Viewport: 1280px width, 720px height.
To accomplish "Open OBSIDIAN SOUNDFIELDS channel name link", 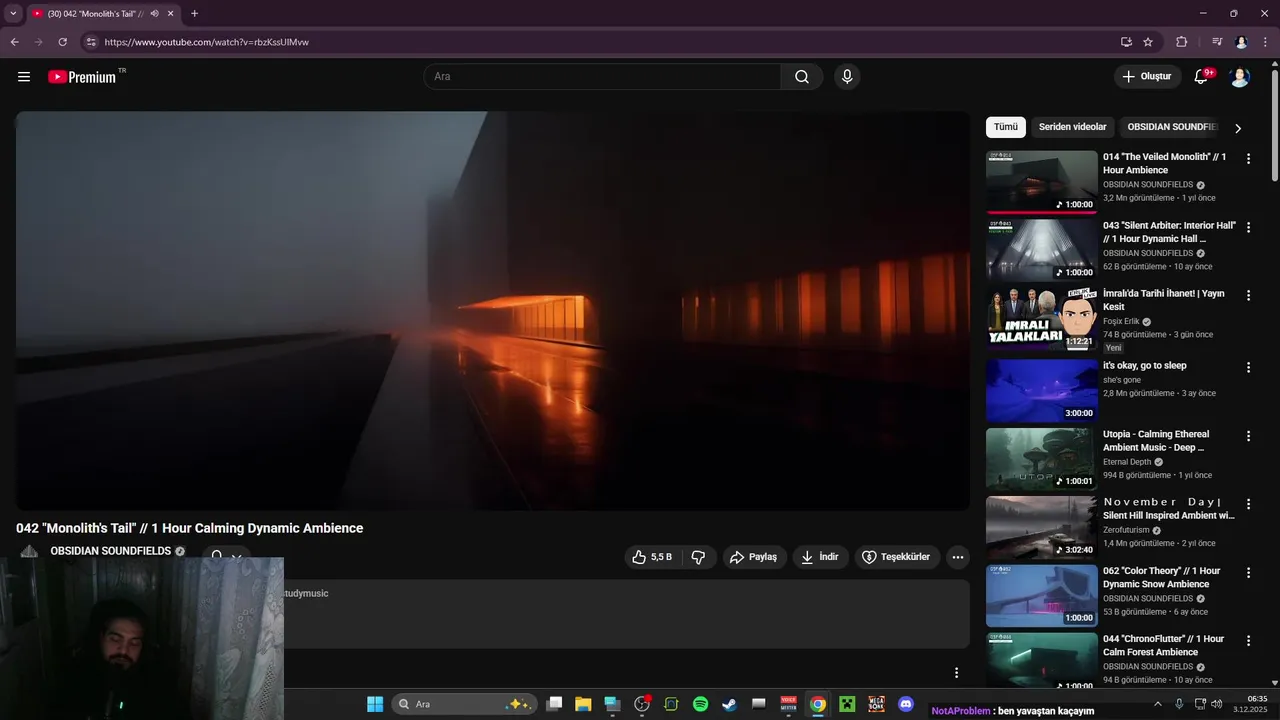I will [111, 551].
